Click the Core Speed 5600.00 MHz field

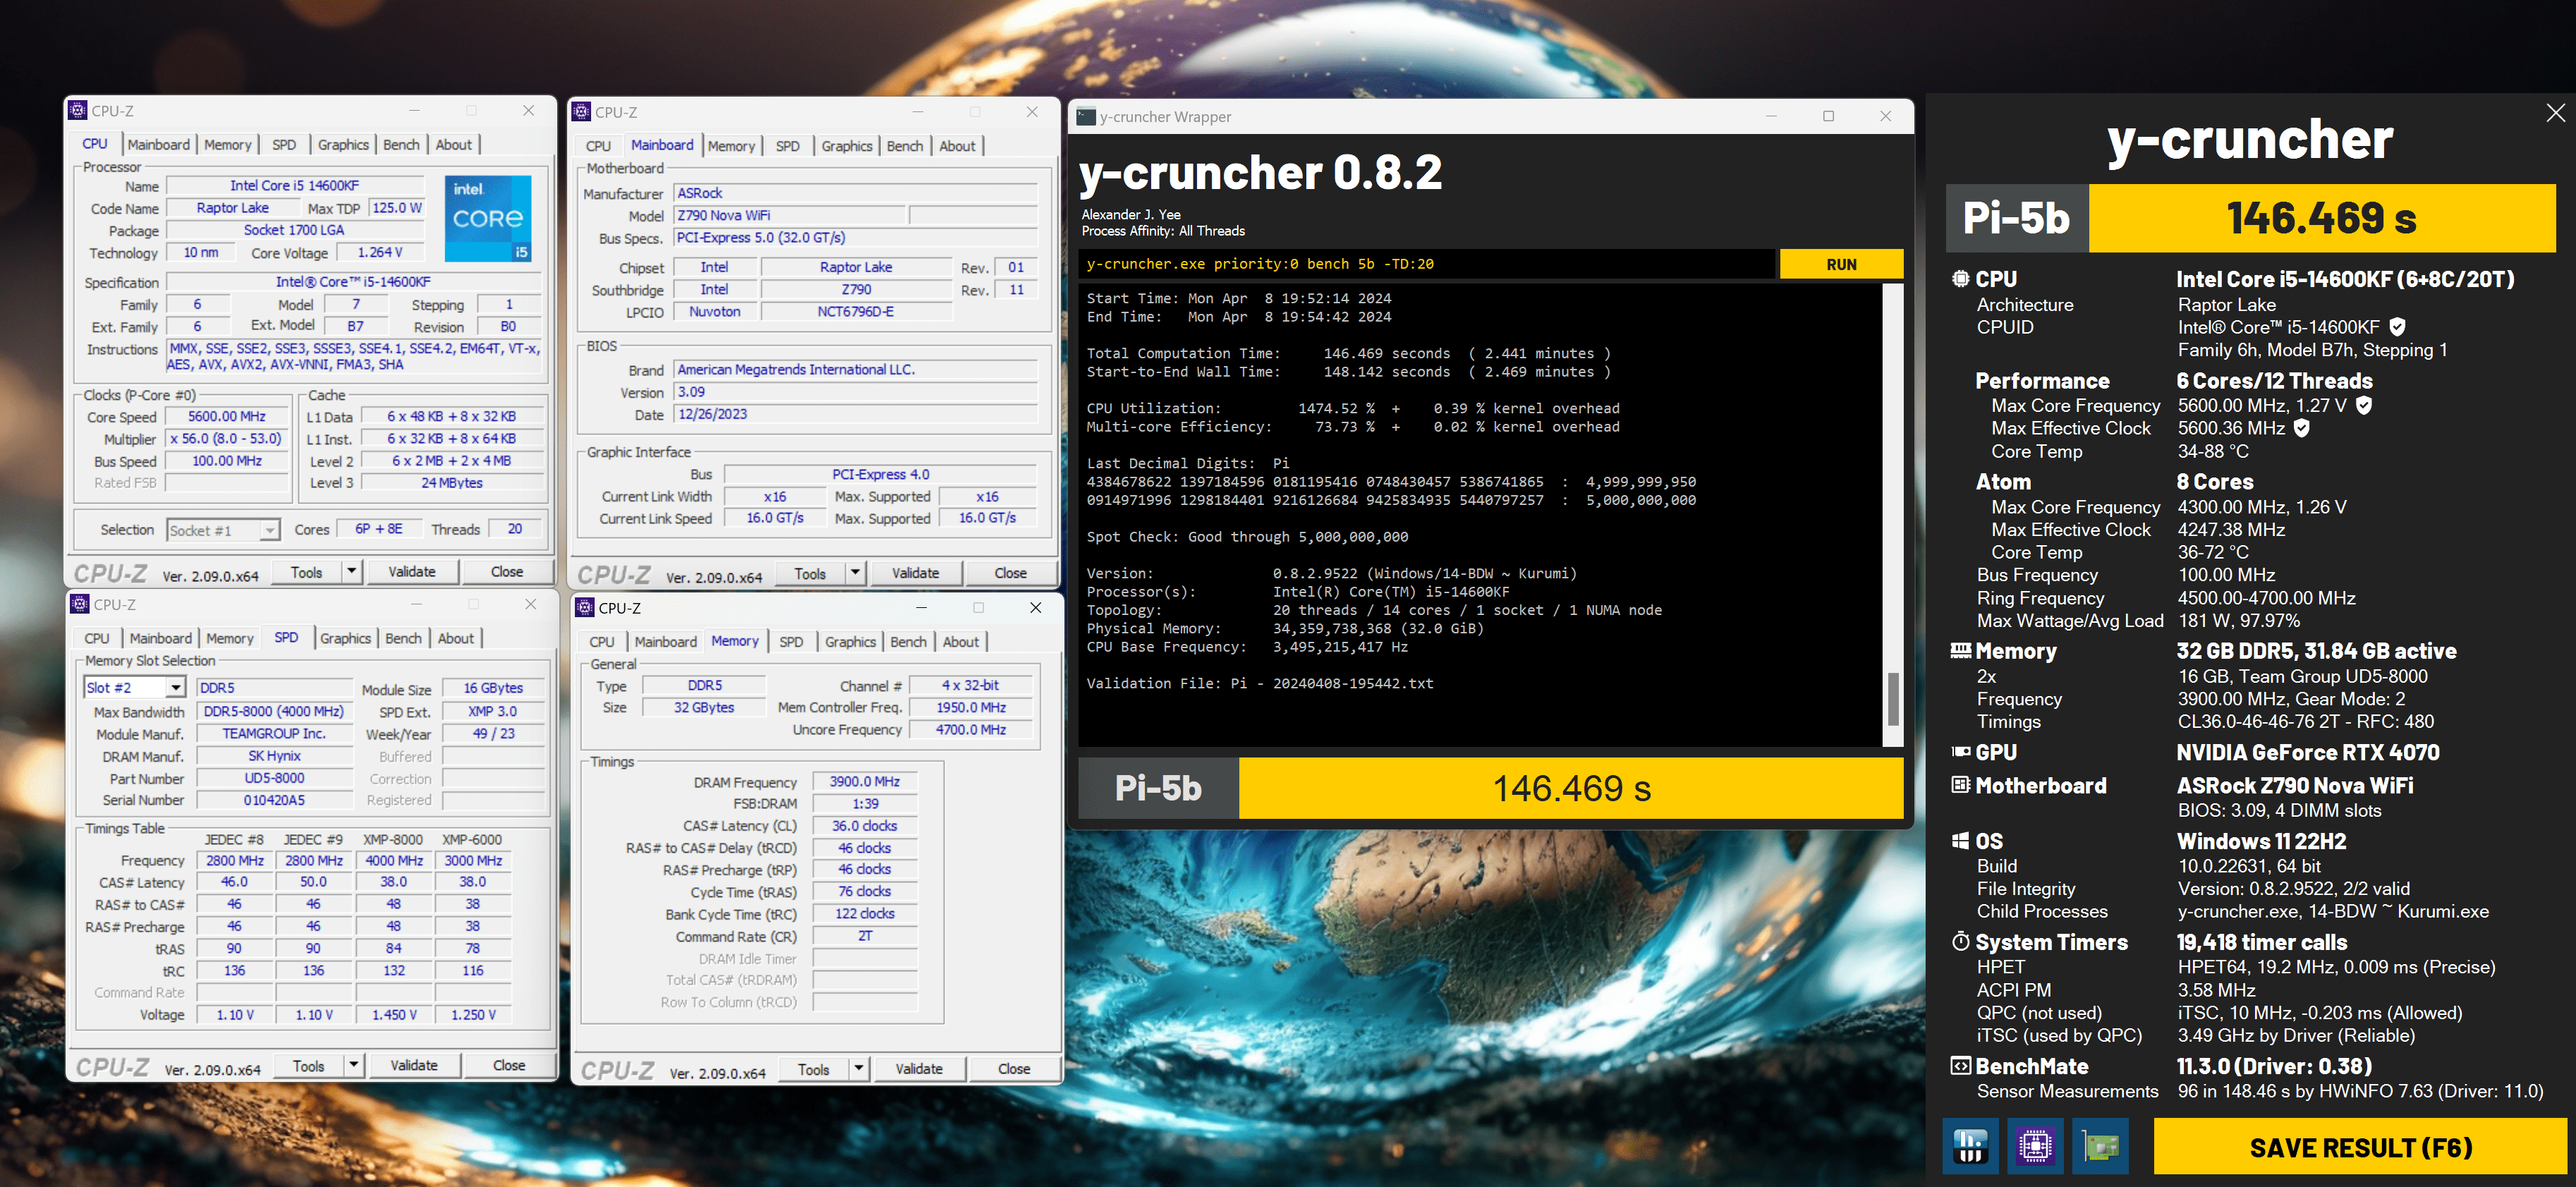[x=227, y=417]
